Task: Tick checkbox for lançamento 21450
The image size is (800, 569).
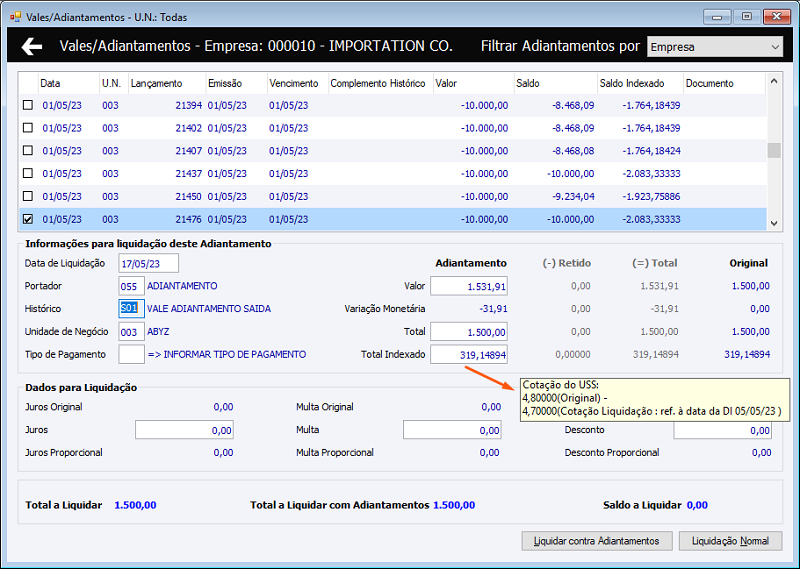Action: pyautogui.click(x=28, y=196)
